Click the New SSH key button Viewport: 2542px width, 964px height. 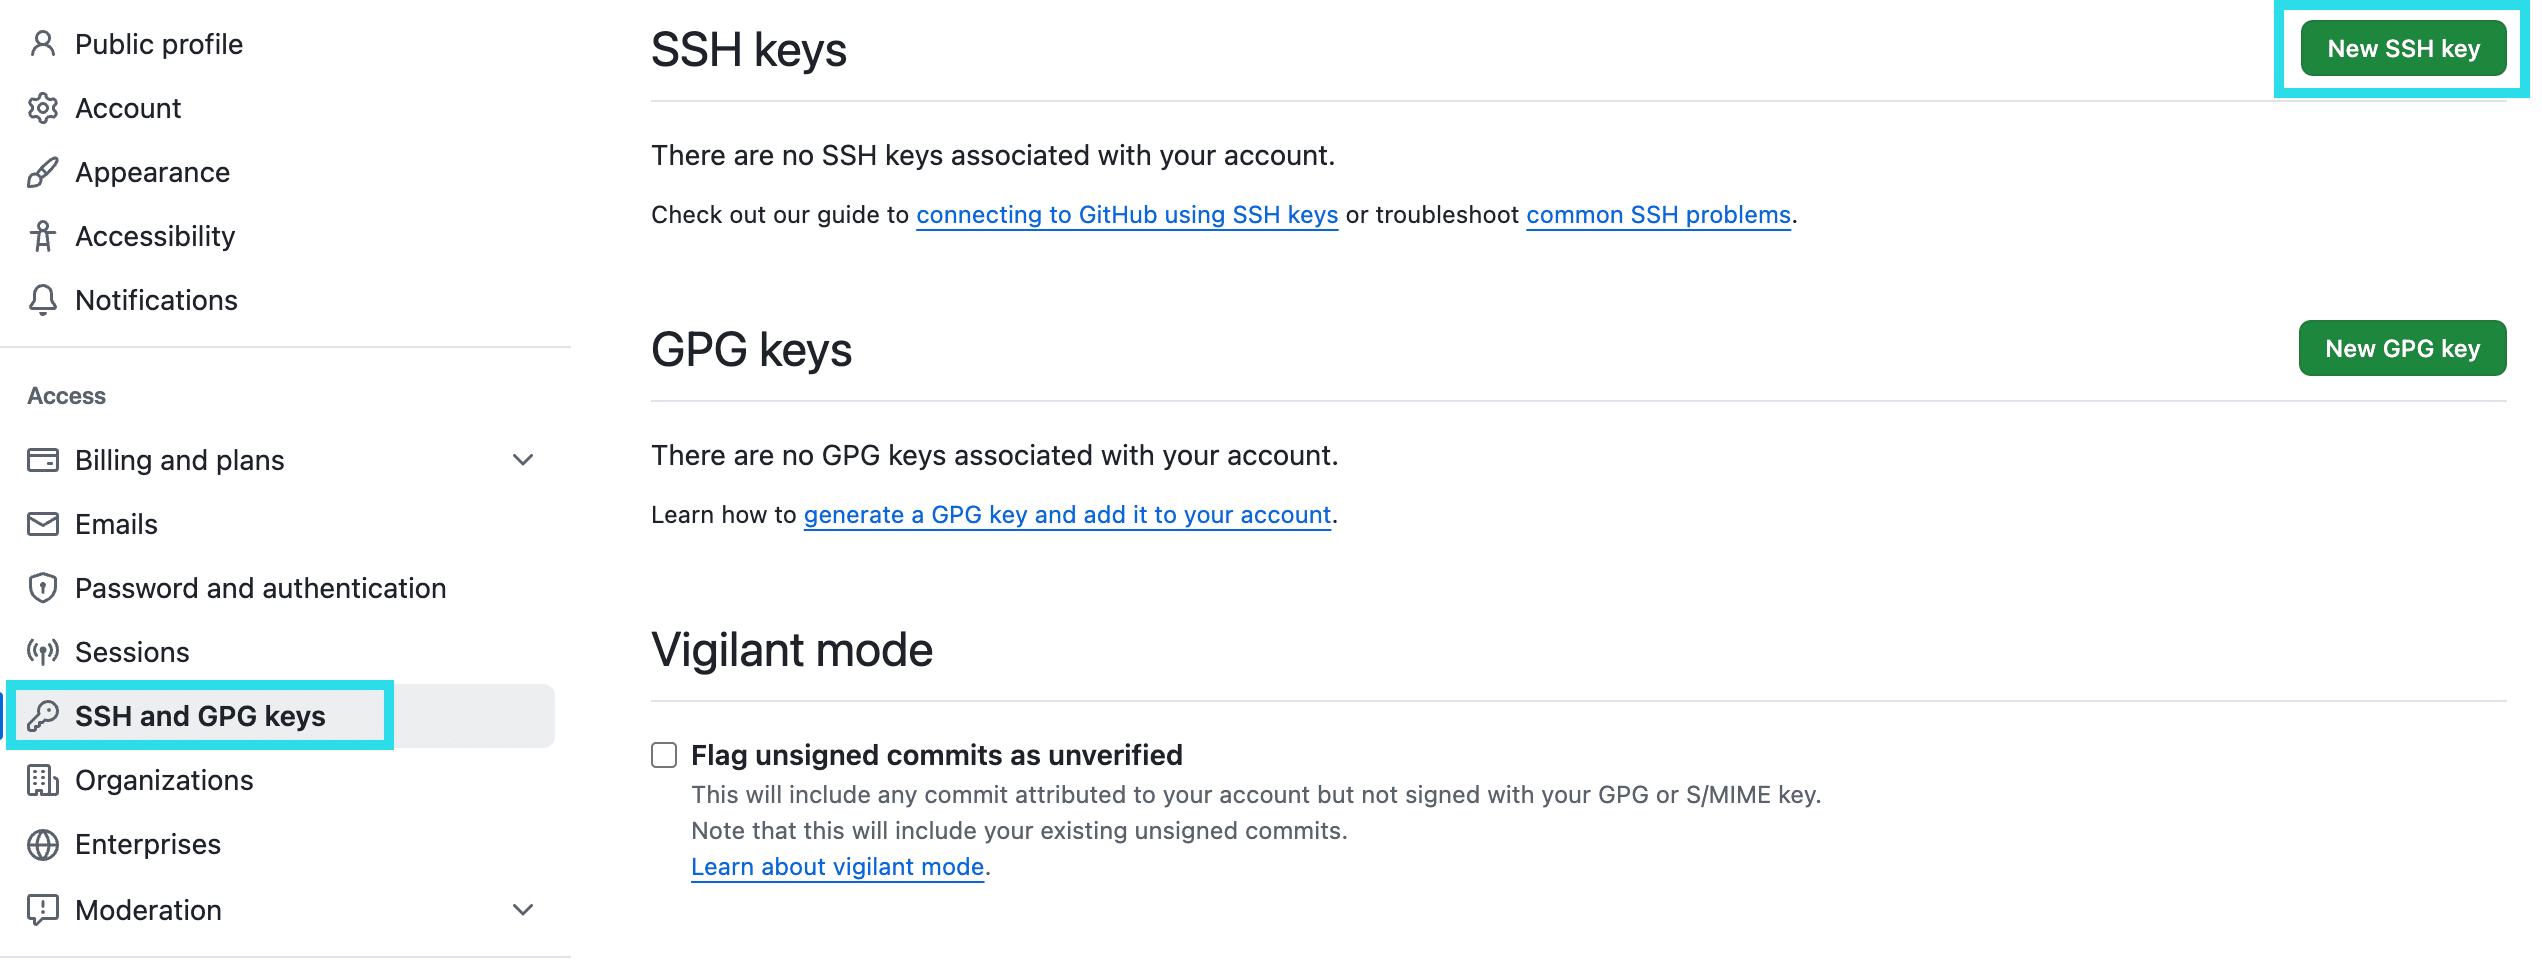(2404, 47)
